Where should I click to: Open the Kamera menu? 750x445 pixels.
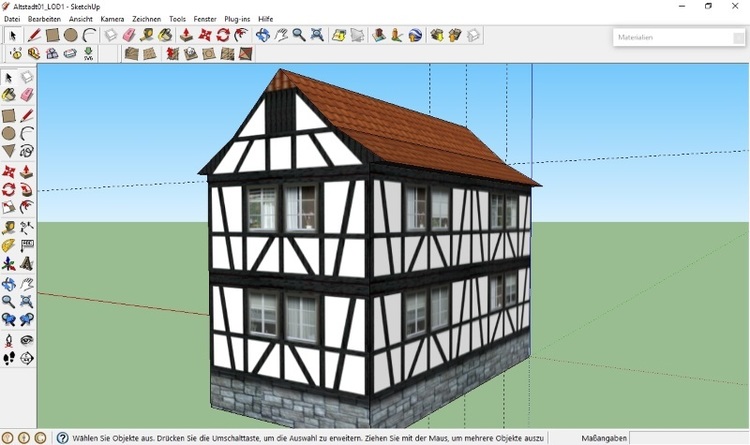click(x=112, y=19)
